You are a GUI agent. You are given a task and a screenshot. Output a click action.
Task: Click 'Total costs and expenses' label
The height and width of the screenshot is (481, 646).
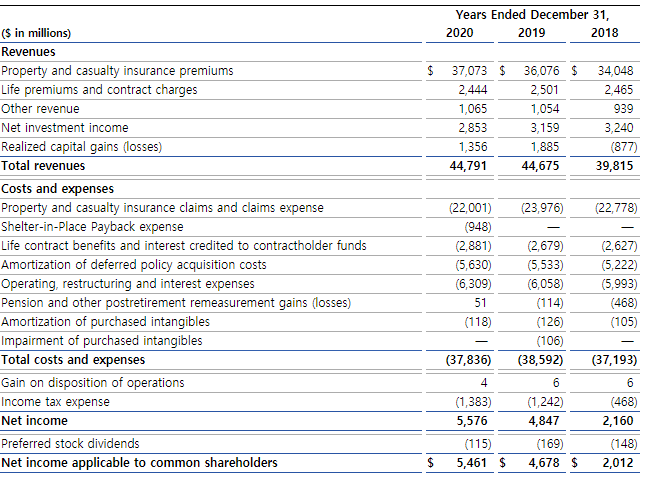tap(73, 360)
